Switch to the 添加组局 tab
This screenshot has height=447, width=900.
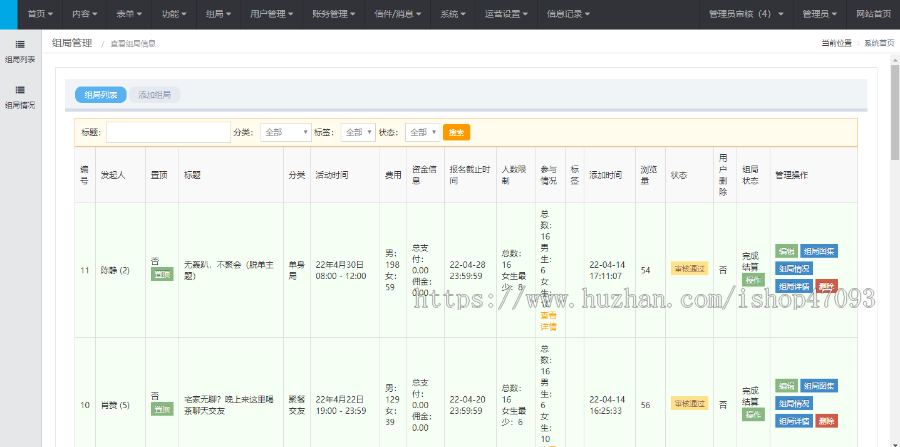[x=155, y=95]
